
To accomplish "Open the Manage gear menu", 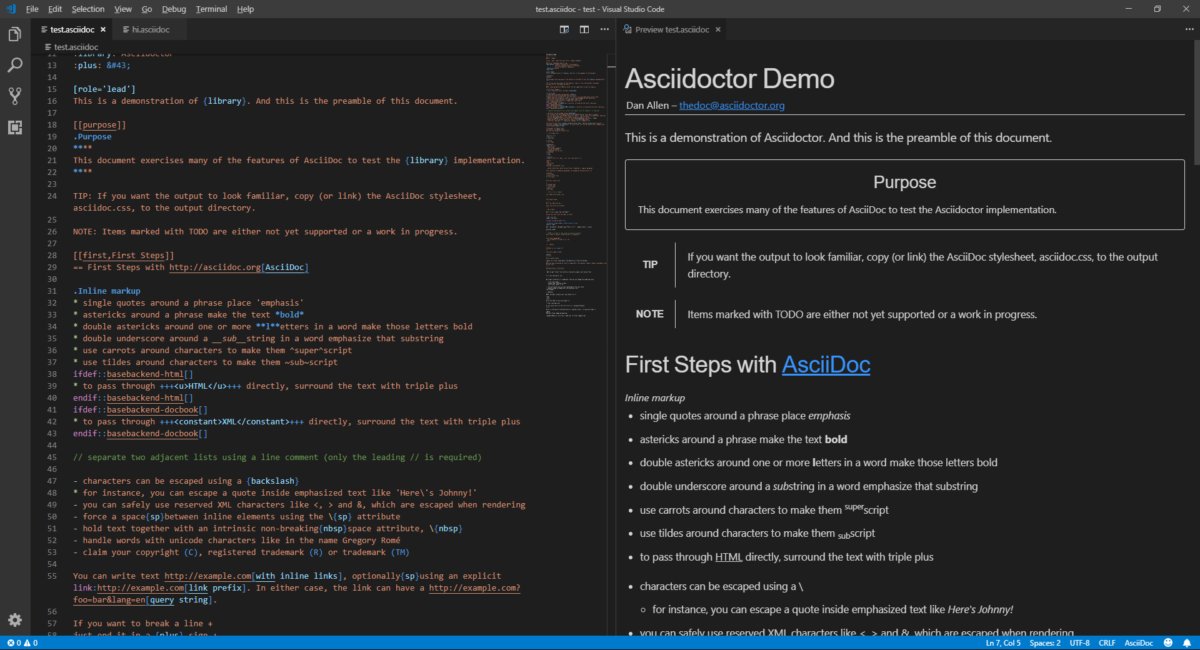I will click(x=15, y=620).
